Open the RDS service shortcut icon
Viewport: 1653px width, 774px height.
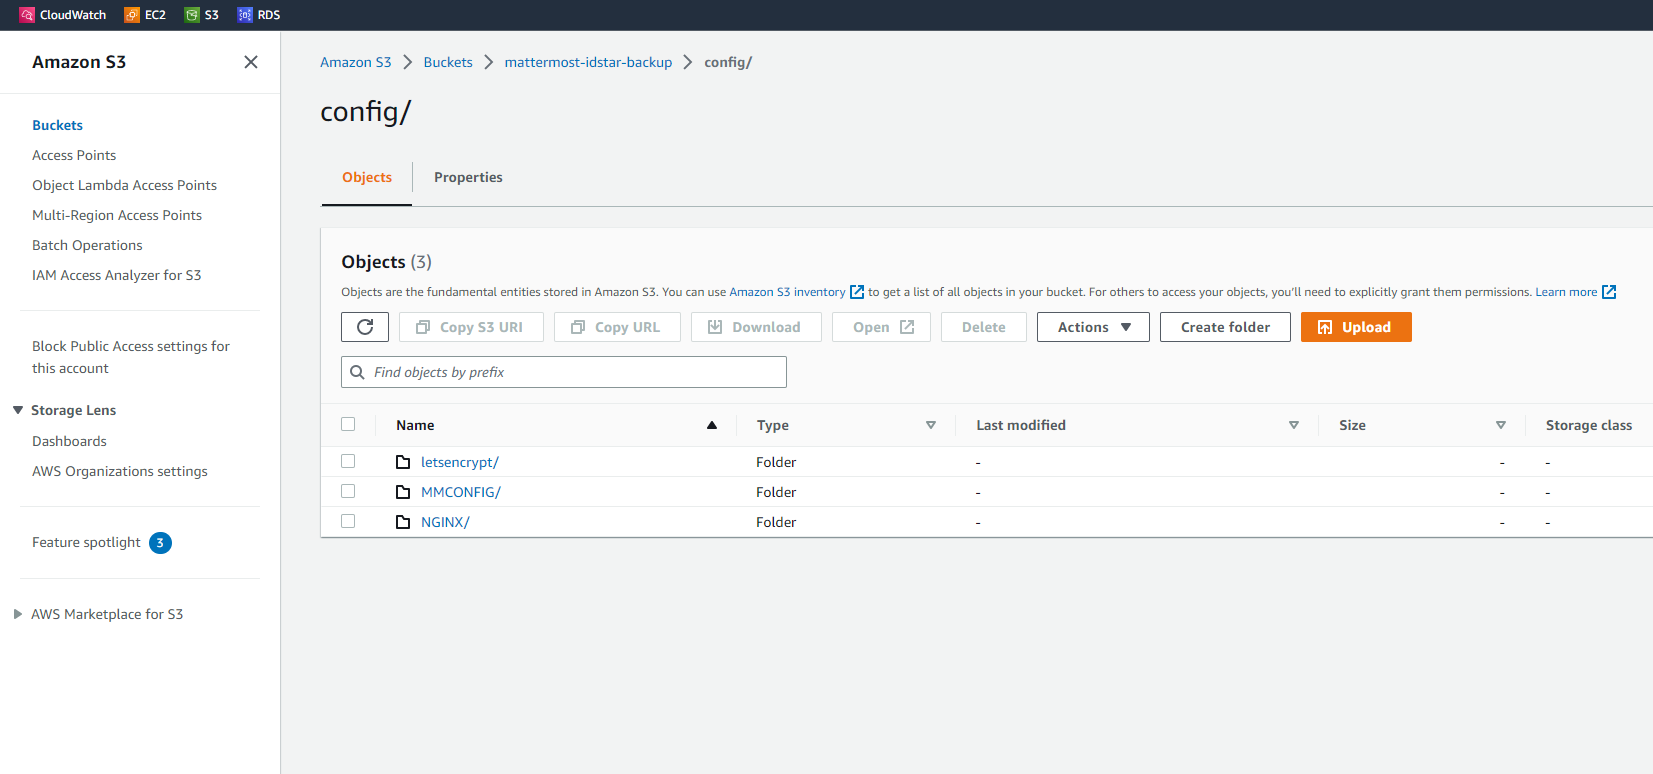tap(245, 15)
